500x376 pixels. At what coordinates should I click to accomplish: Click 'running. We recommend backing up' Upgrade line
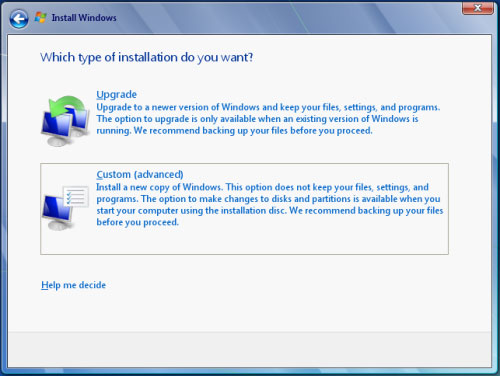click(x=234, y=130)
